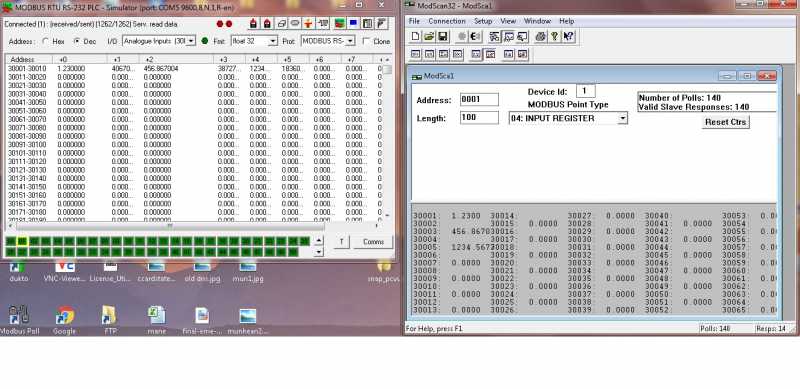Click the yellow-highlighted station square
Image resolution: width=800 pixels, height=389 pixels.
22,241
